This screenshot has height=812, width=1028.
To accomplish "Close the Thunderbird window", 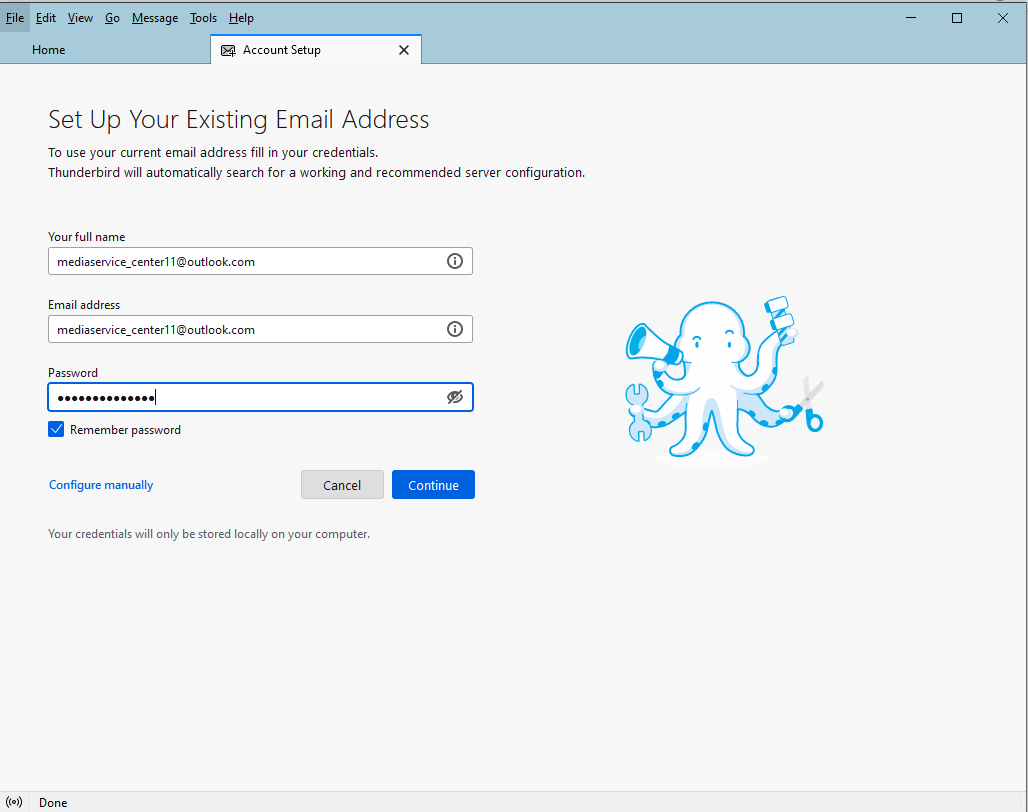I will (x=1002, y=18).
